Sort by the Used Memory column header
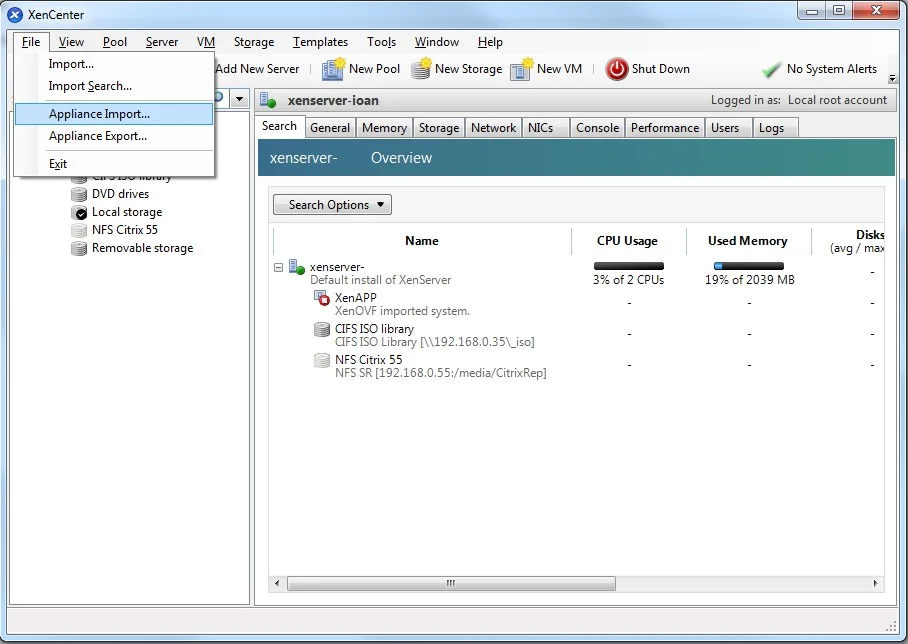Screen dimensions: 908x644 coord(748,241)
